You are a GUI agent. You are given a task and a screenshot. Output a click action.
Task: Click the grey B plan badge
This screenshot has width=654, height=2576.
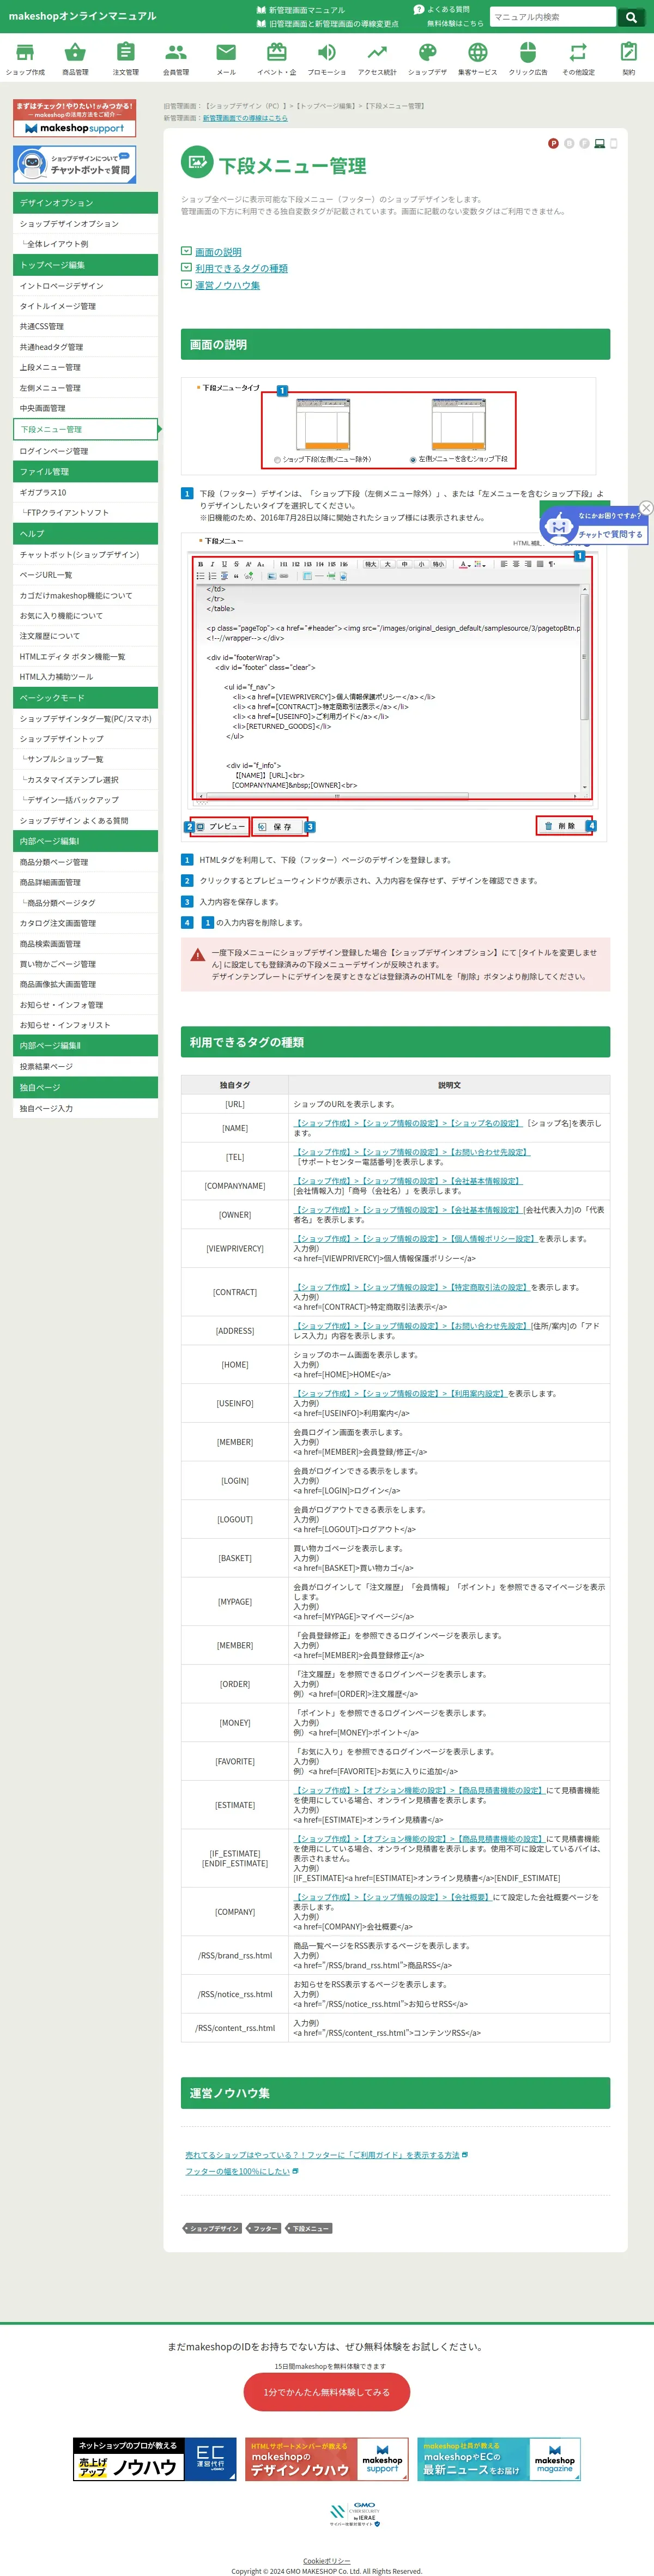tap(569, 144)
